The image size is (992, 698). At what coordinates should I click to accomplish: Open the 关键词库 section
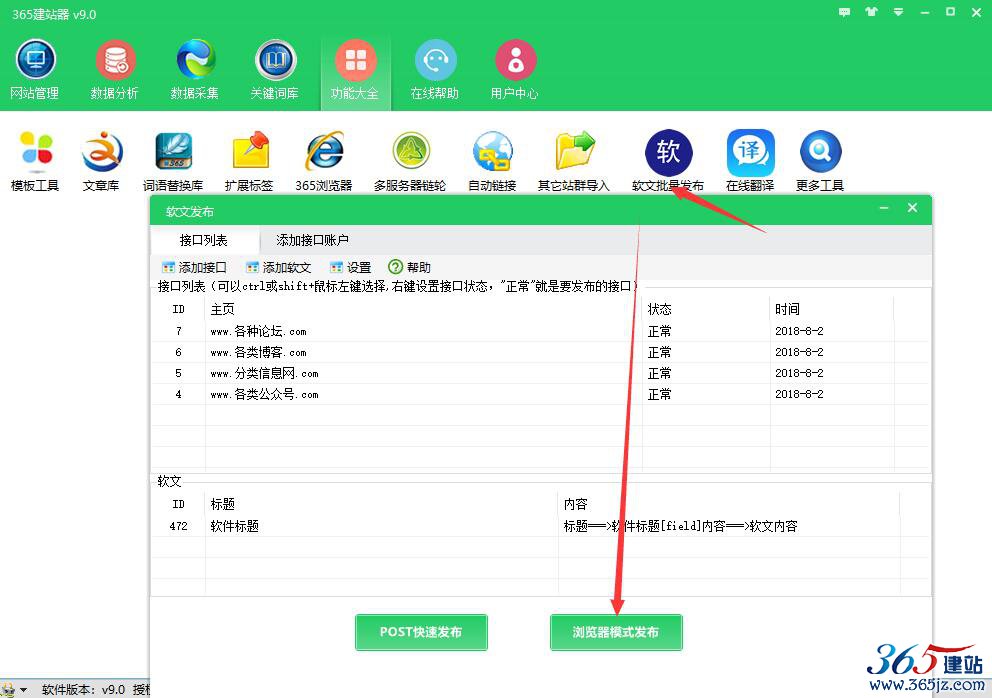[275, 70]
